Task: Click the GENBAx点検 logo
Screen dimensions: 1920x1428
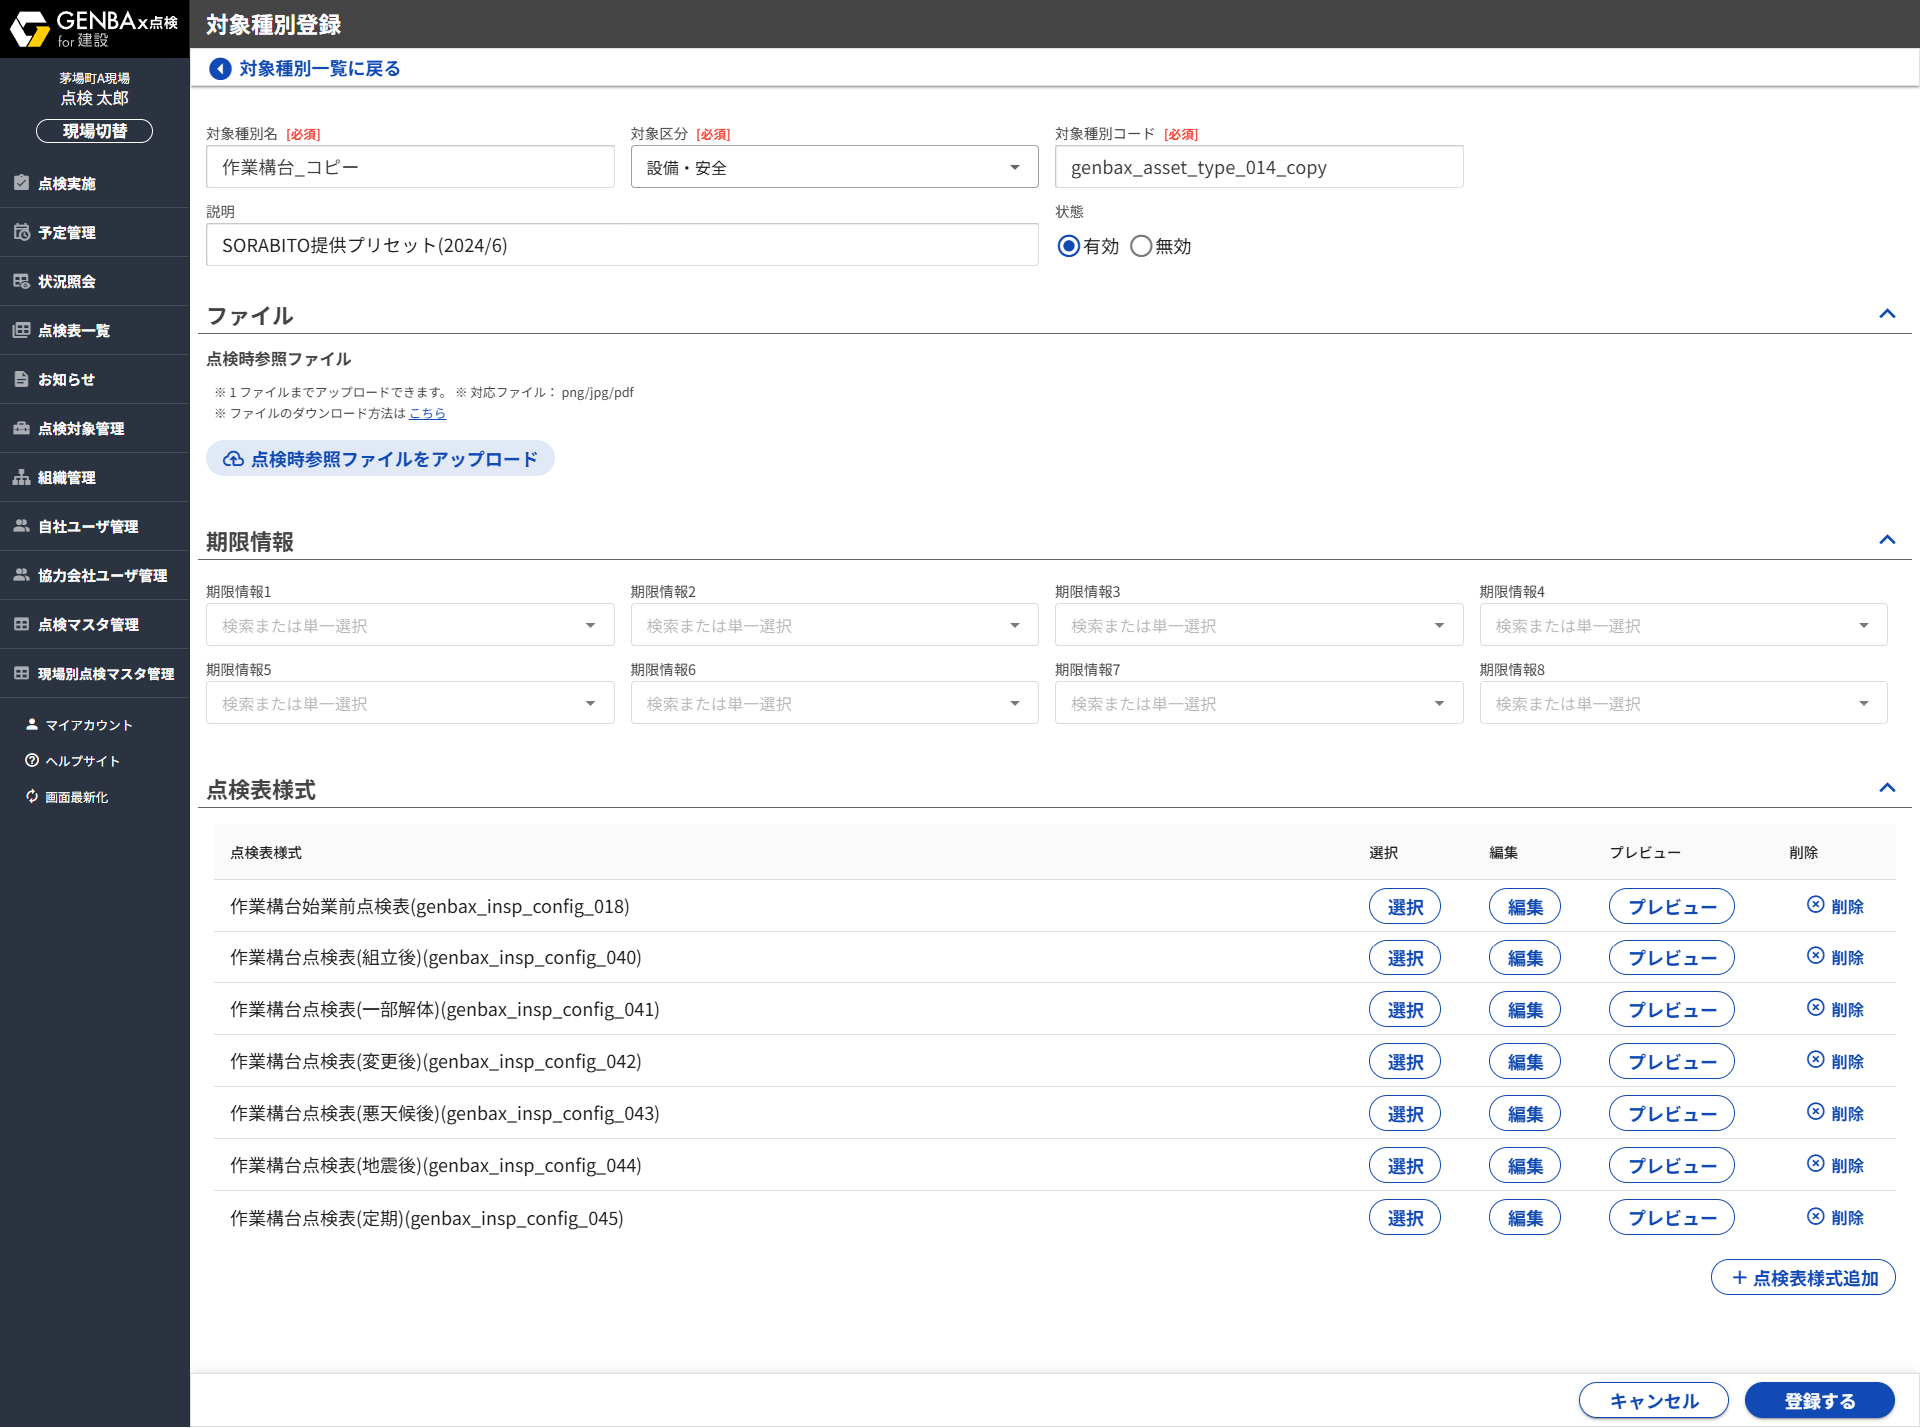Action: click(94, 28)
